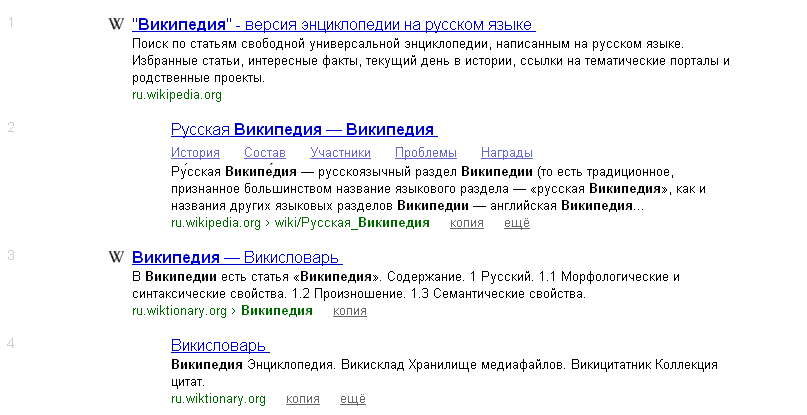This screenshot has width=807, height=415.
Task: Open "Википедия - версия энциклопедии на русском языке" result
Action: (334, 24)
